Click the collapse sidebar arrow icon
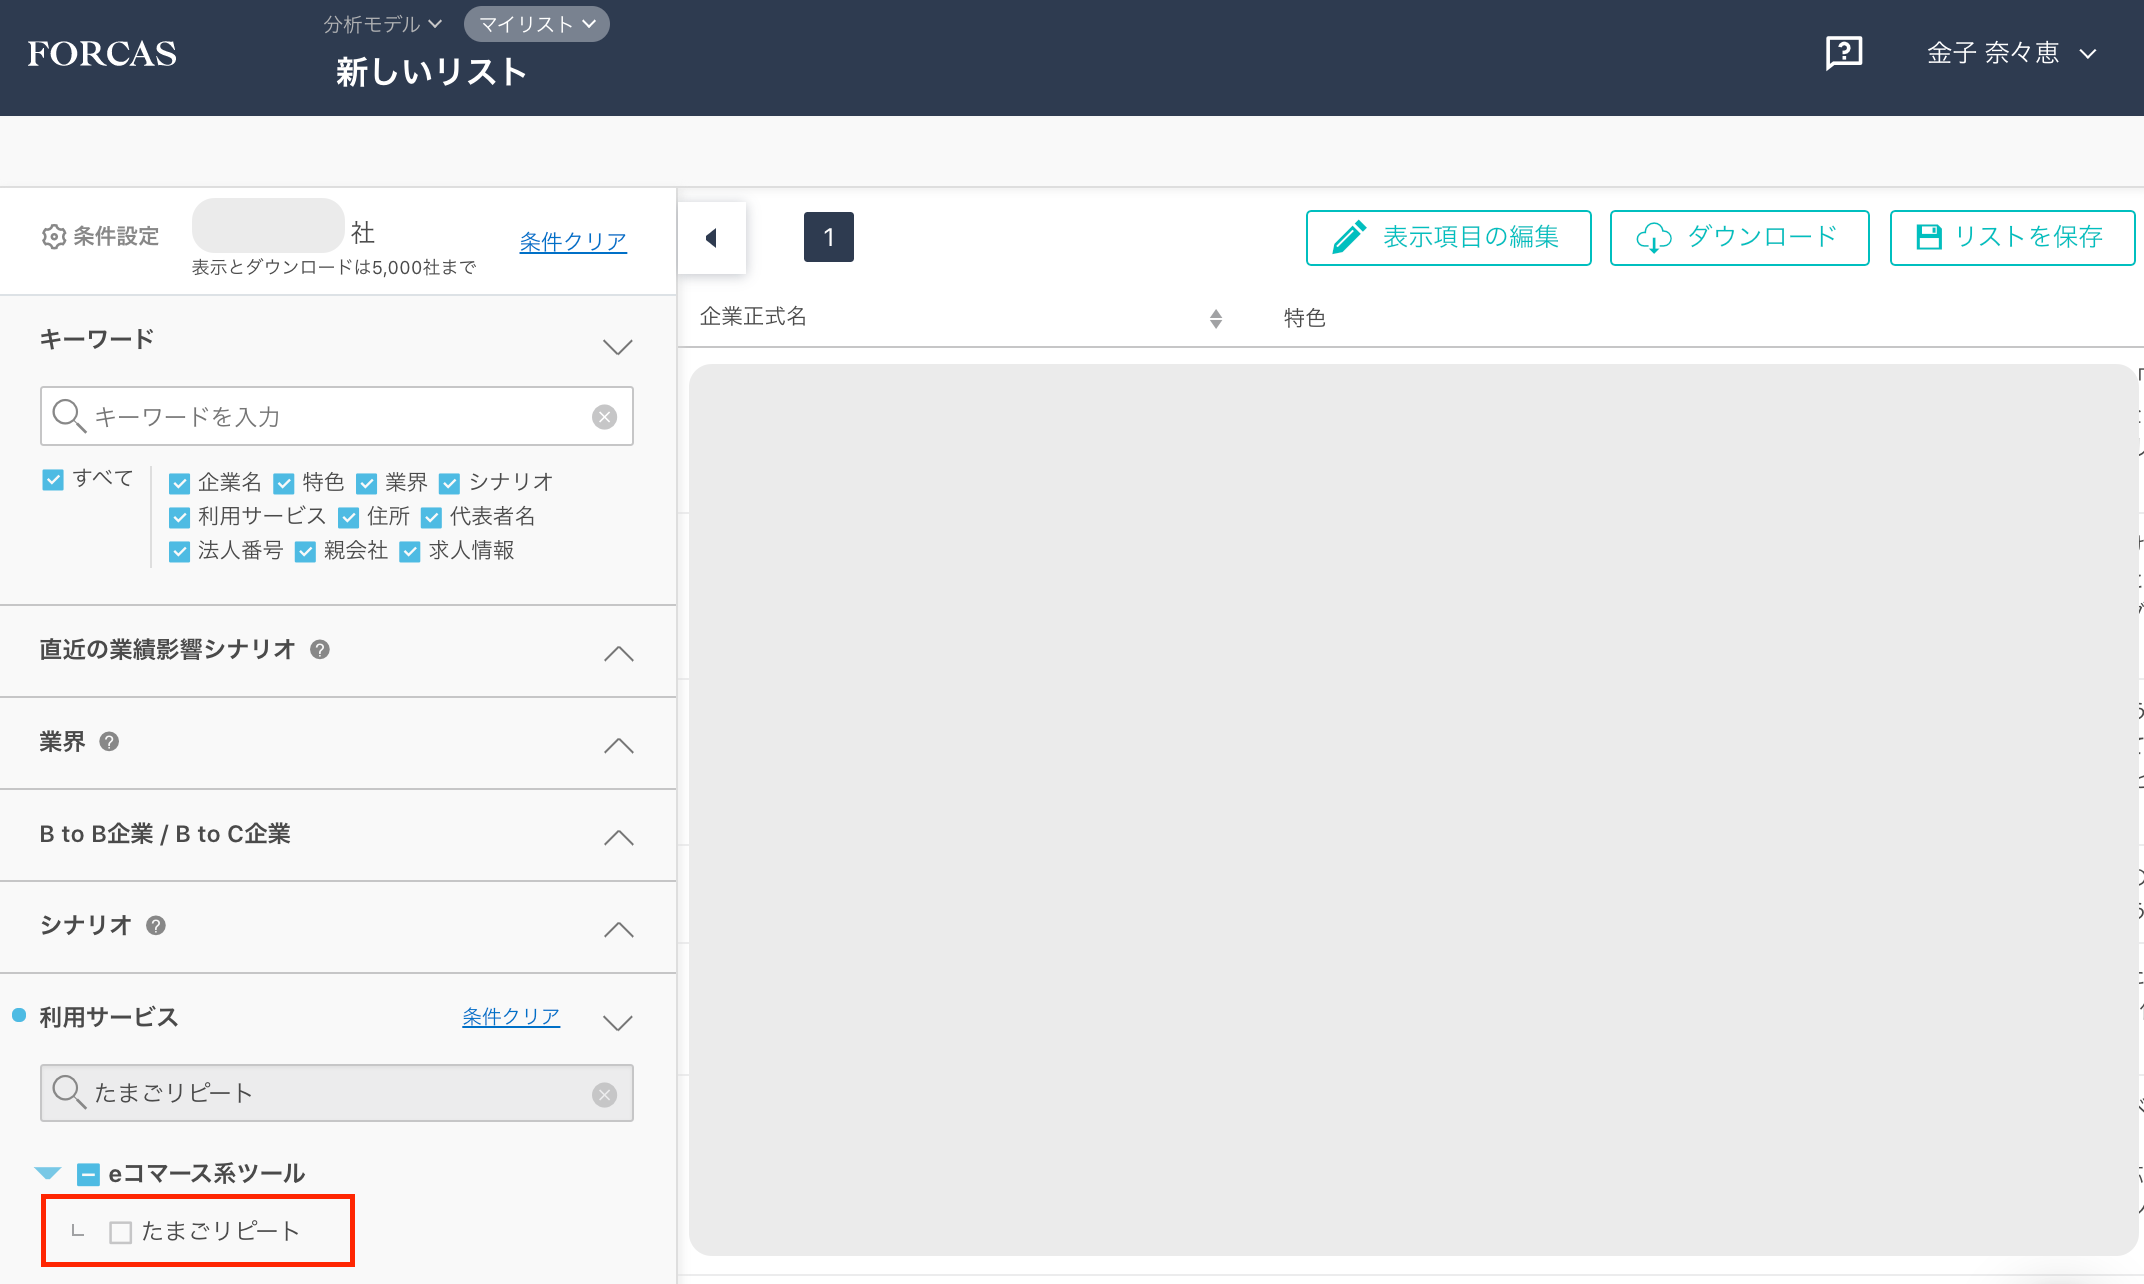 point(712,238)
